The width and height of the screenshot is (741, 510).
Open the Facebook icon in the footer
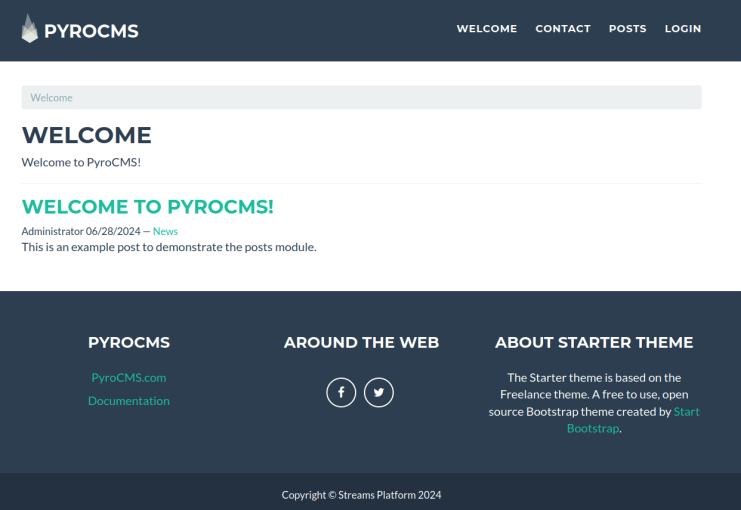coord(341,392)
